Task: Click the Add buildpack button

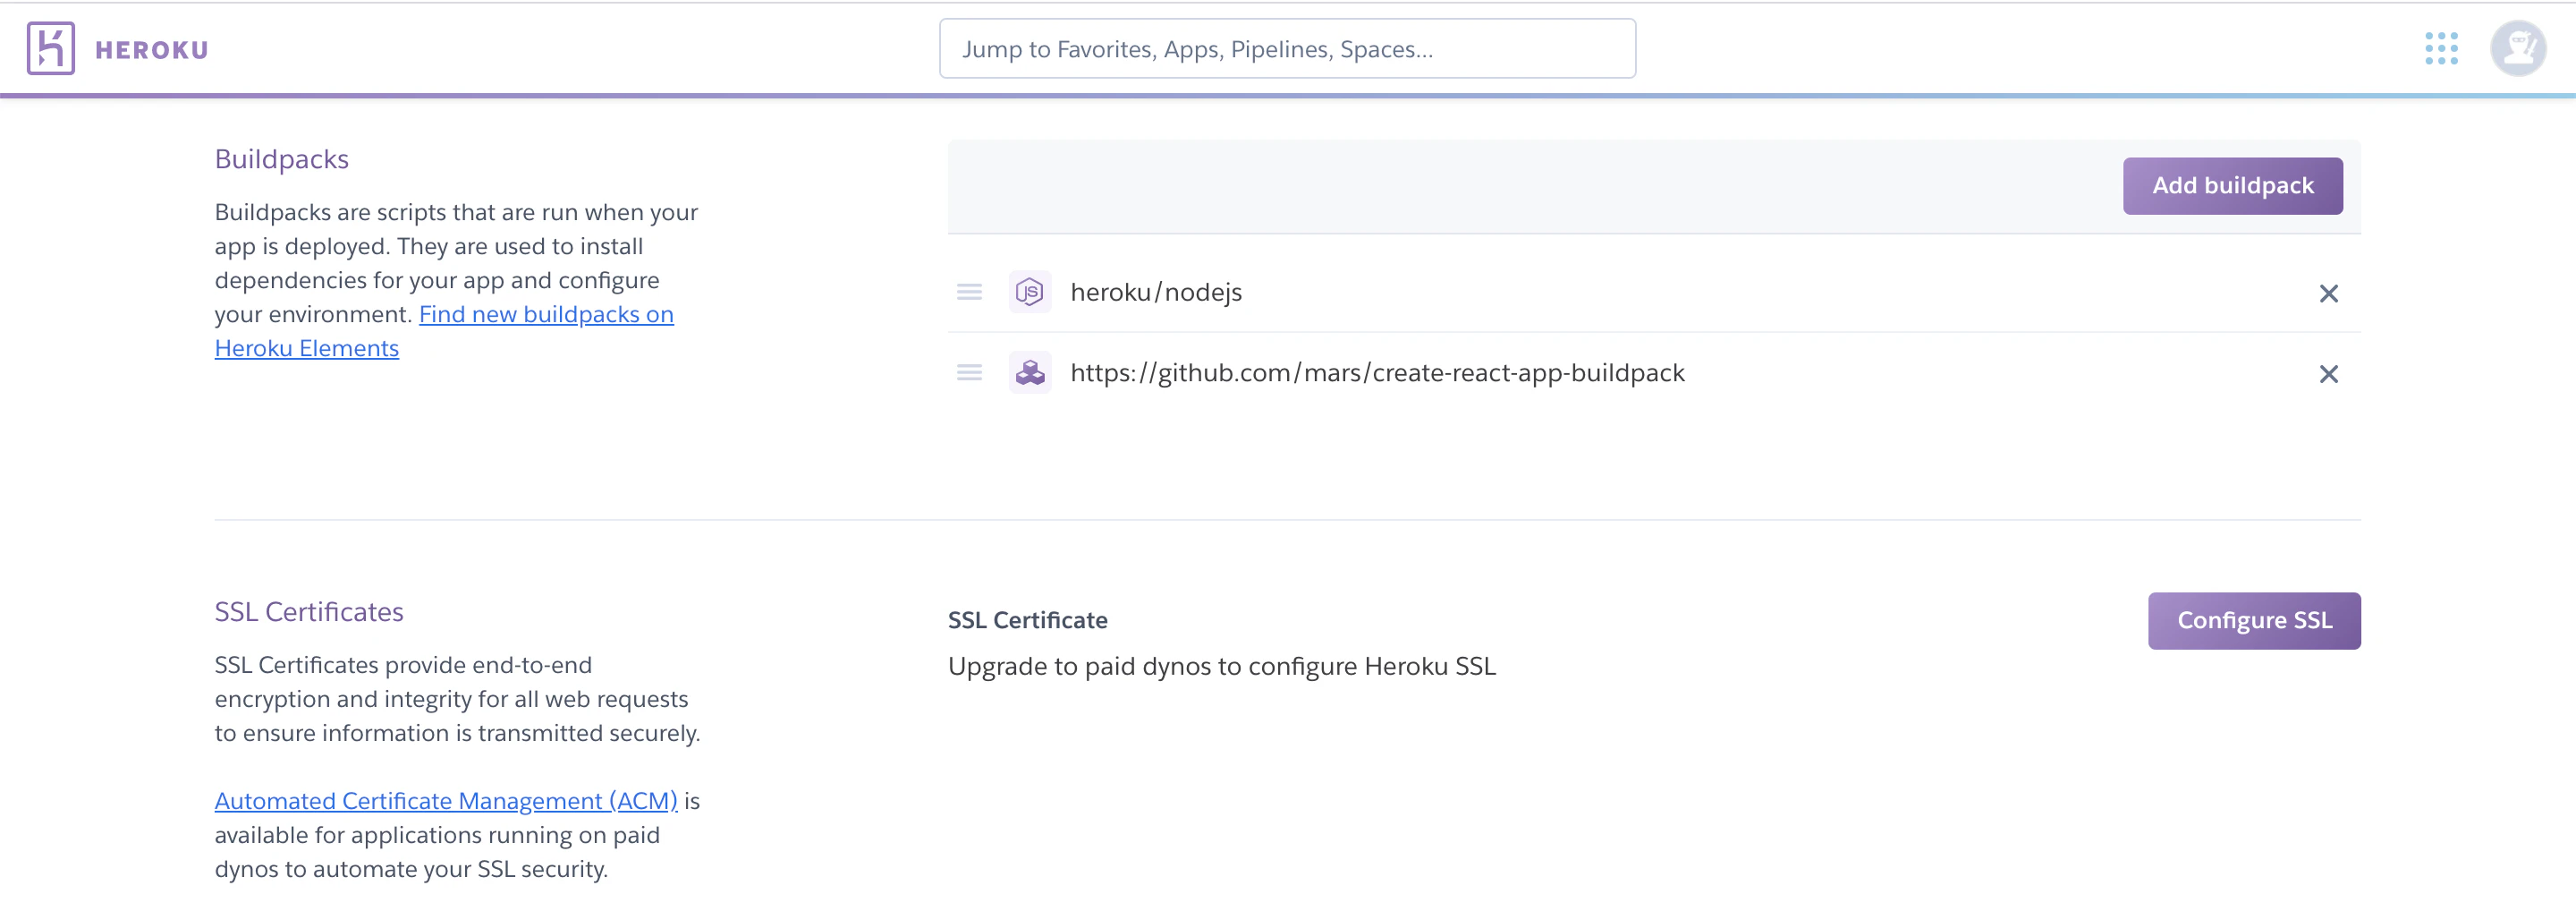Action: point(2232,186)
